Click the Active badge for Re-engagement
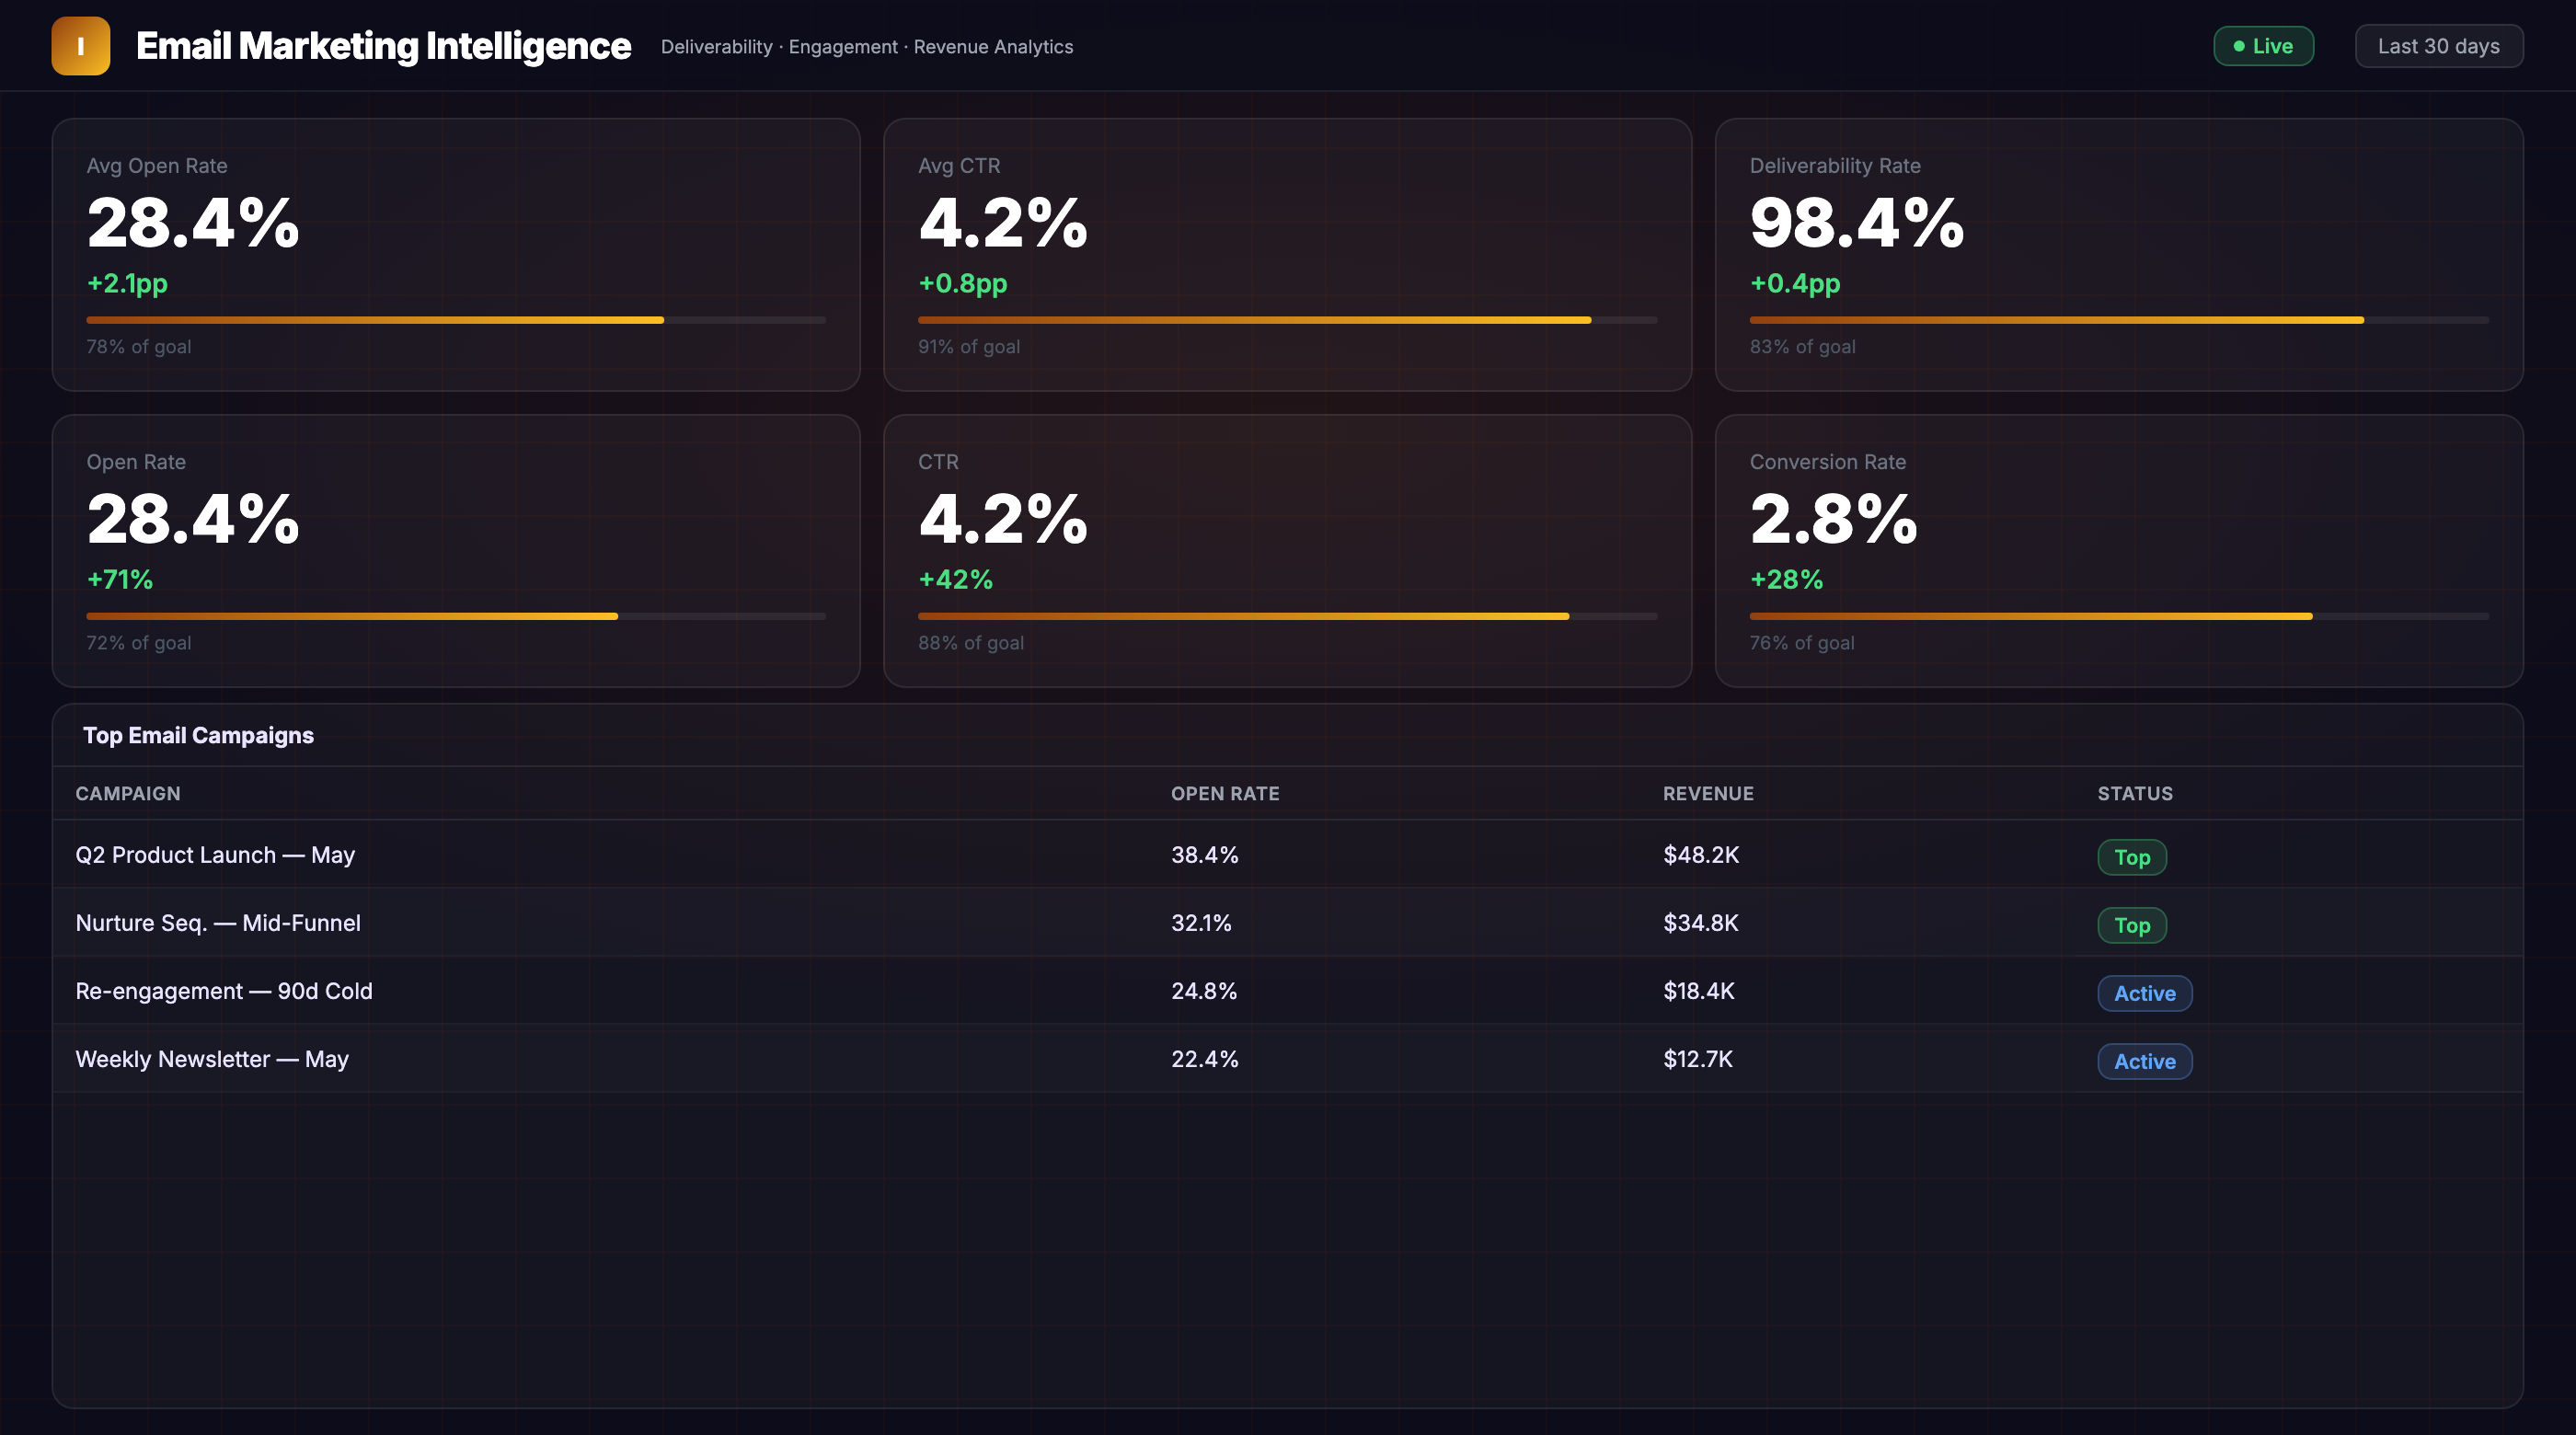The image size is (2576, 1435). pyautogui.click(x=2145, y=993)
